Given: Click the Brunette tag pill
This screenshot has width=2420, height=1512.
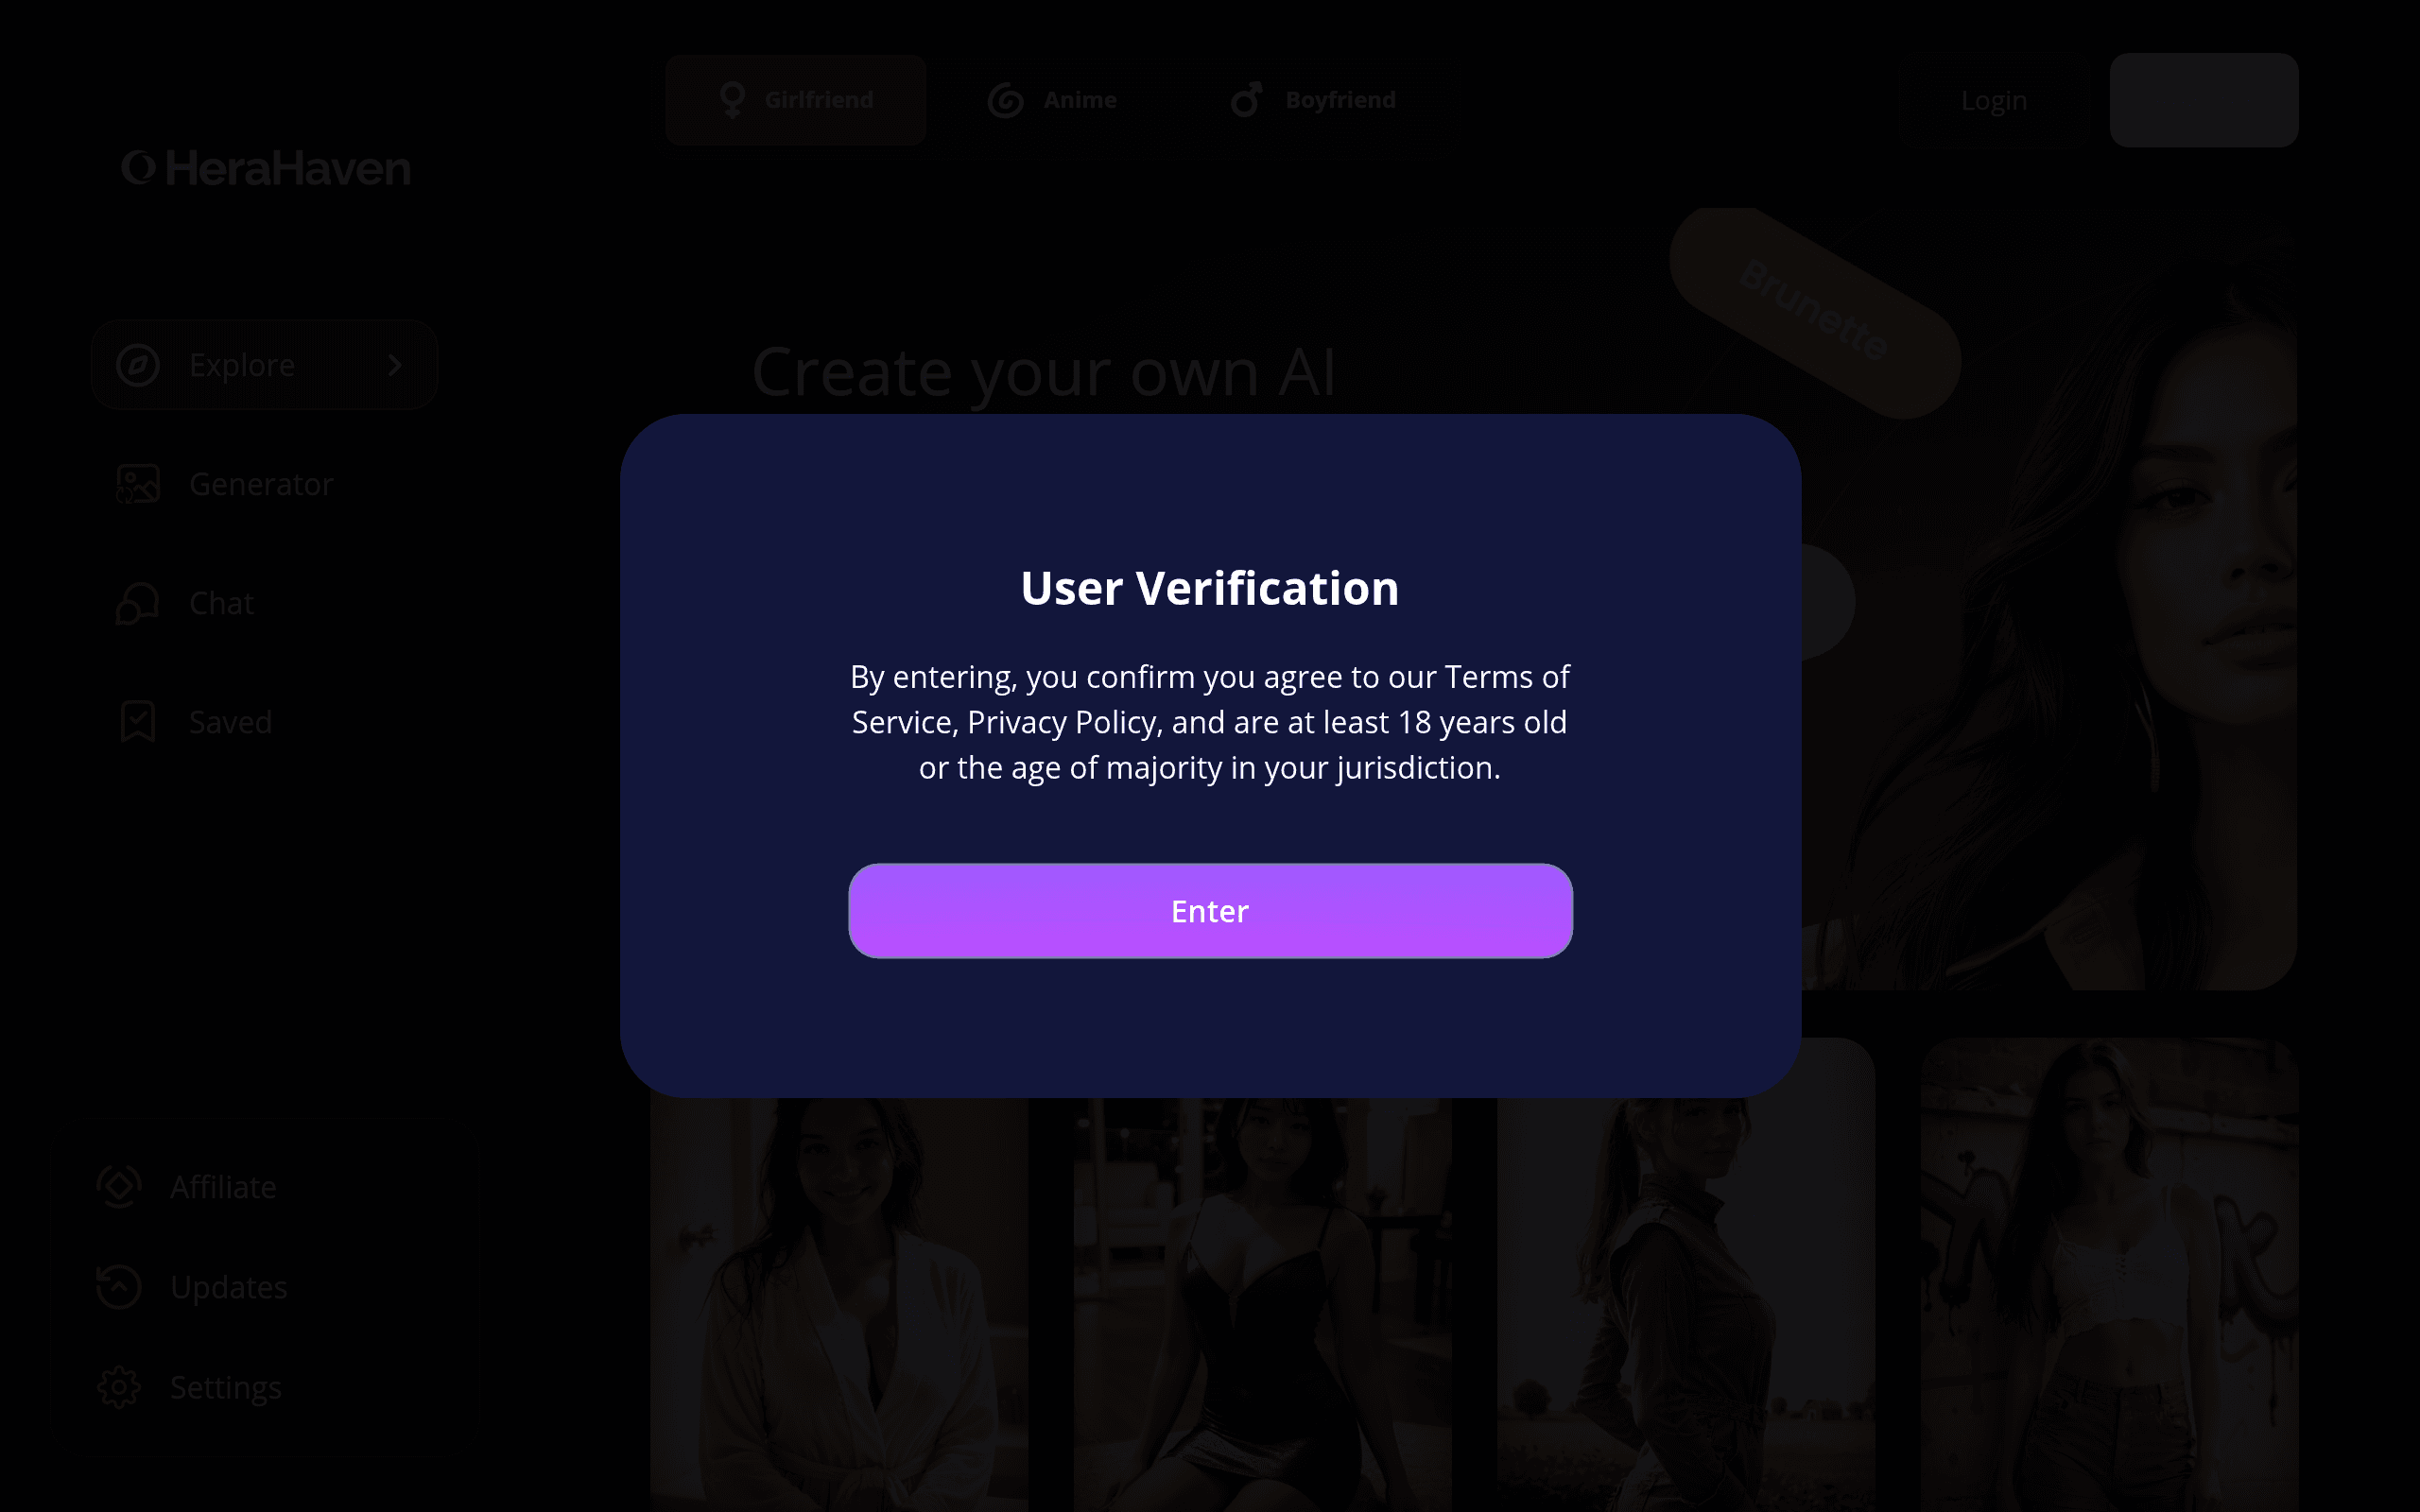Looking at the screenshot, I should tap(1814, 311).
